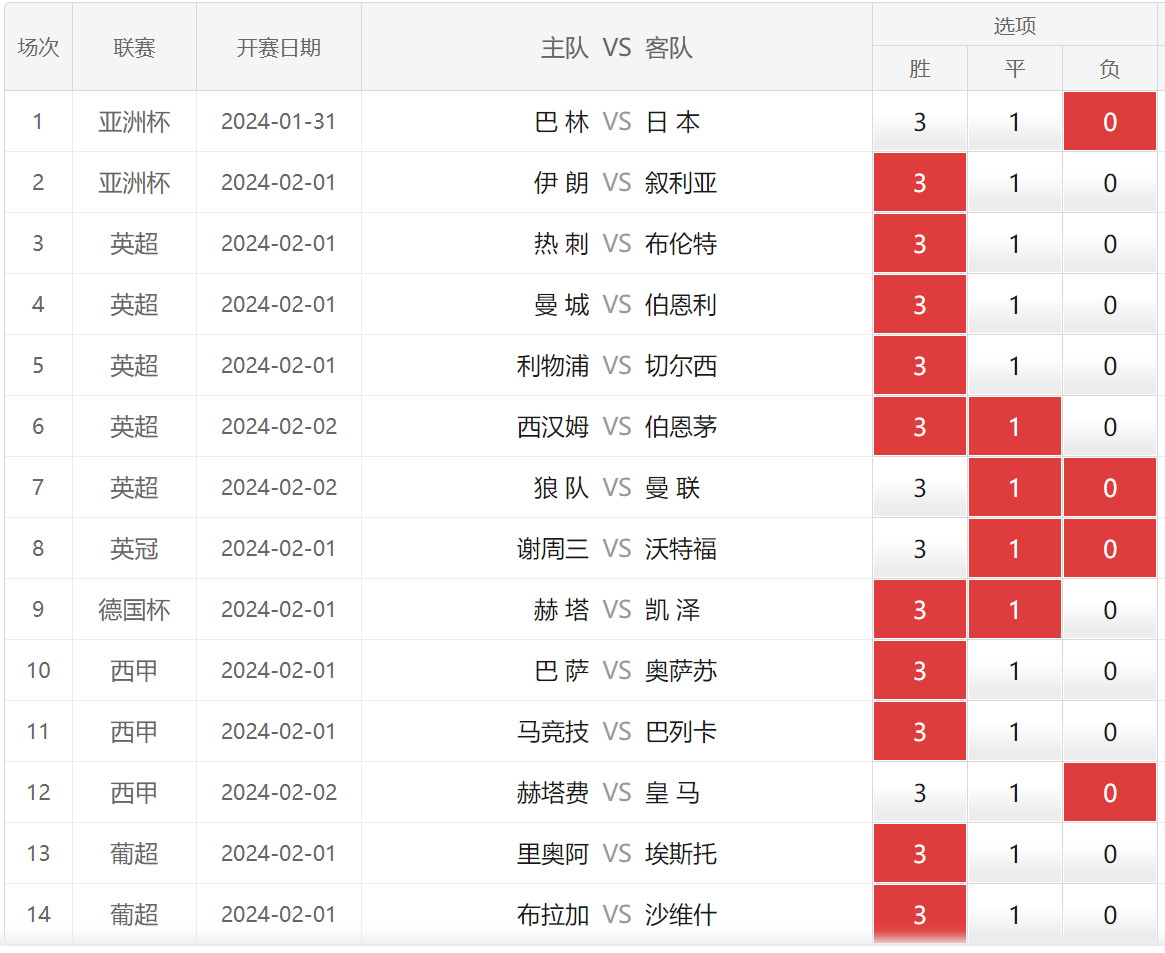Select 平 (1) for 赫塔费 VS 皇马
The height and width of the screenshot is (953, 1165).
point(1015,792)
